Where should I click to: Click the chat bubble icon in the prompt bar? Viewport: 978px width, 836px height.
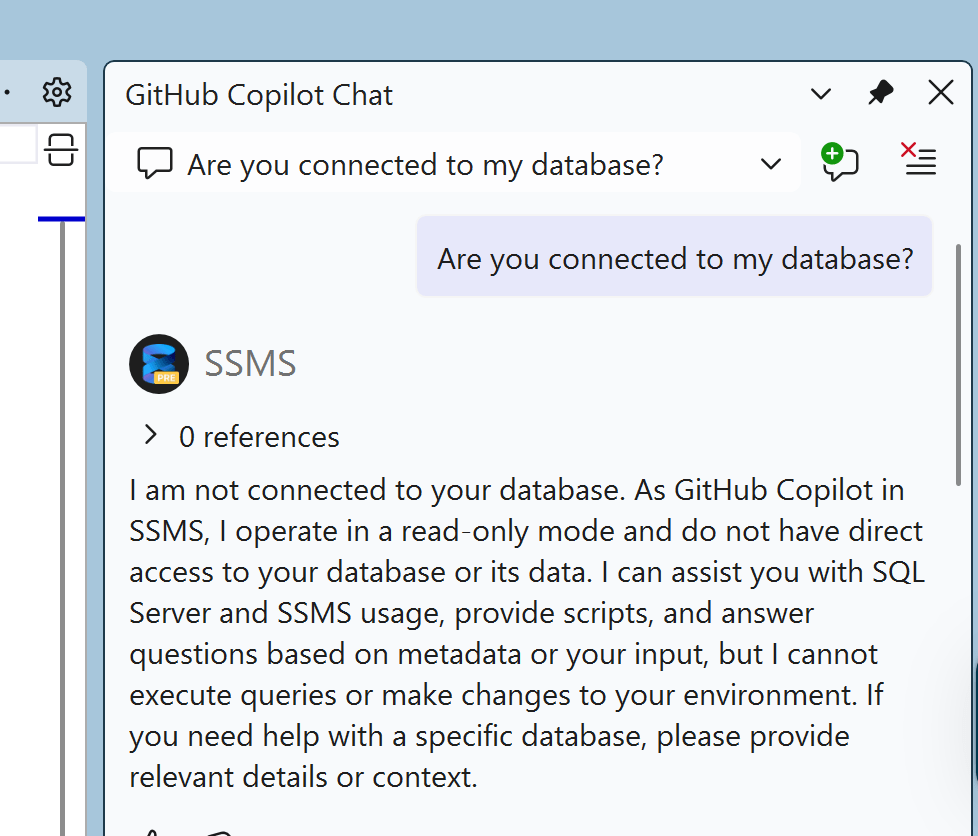coord(155,162)
